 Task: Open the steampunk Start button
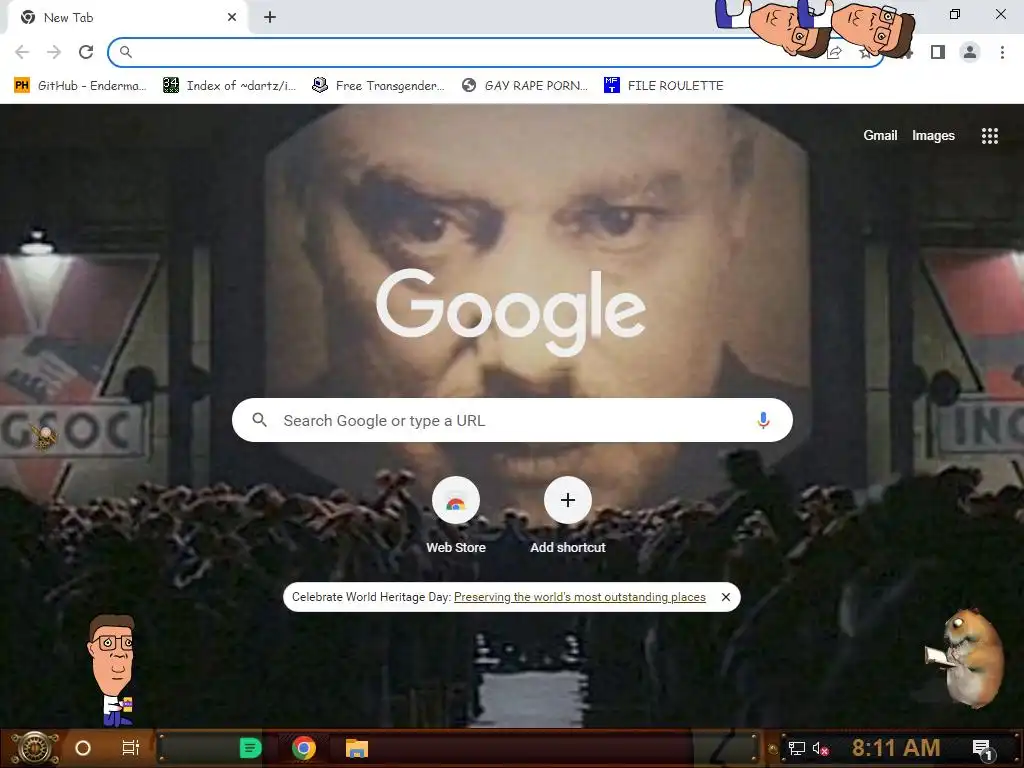point(35,748)
